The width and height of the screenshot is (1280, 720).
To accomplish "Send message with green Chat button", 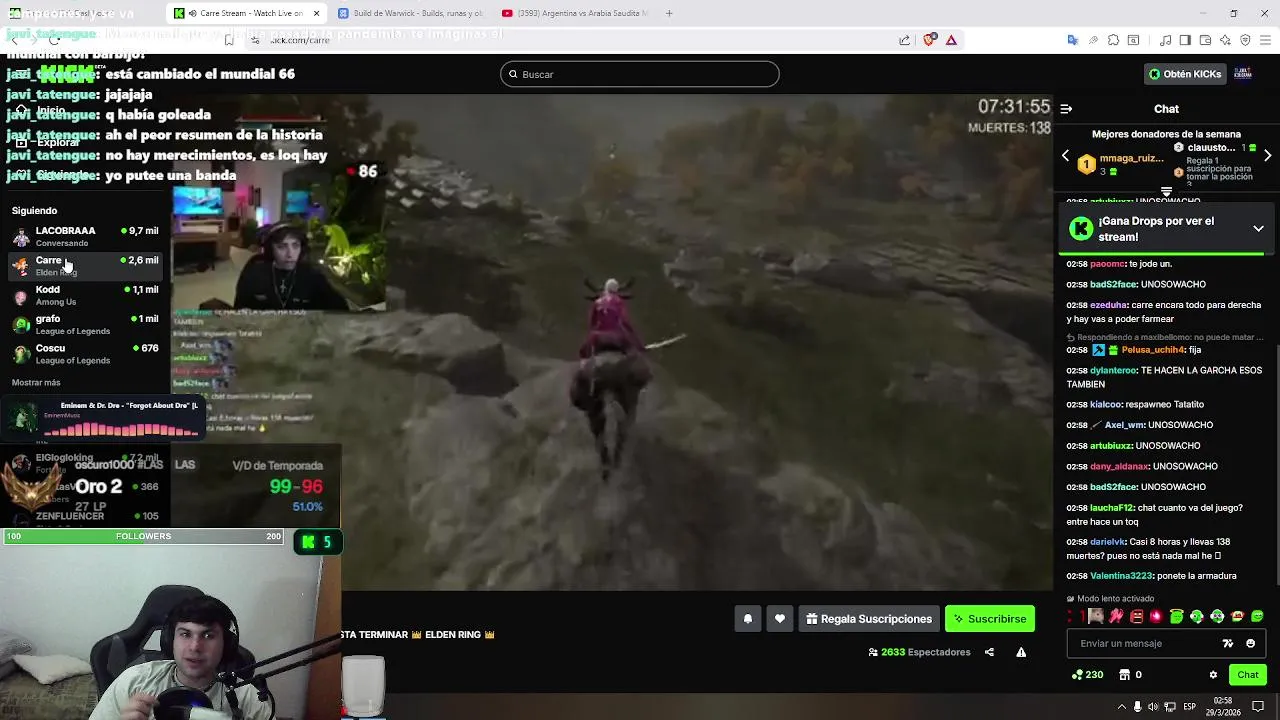I will point(1248,675).
